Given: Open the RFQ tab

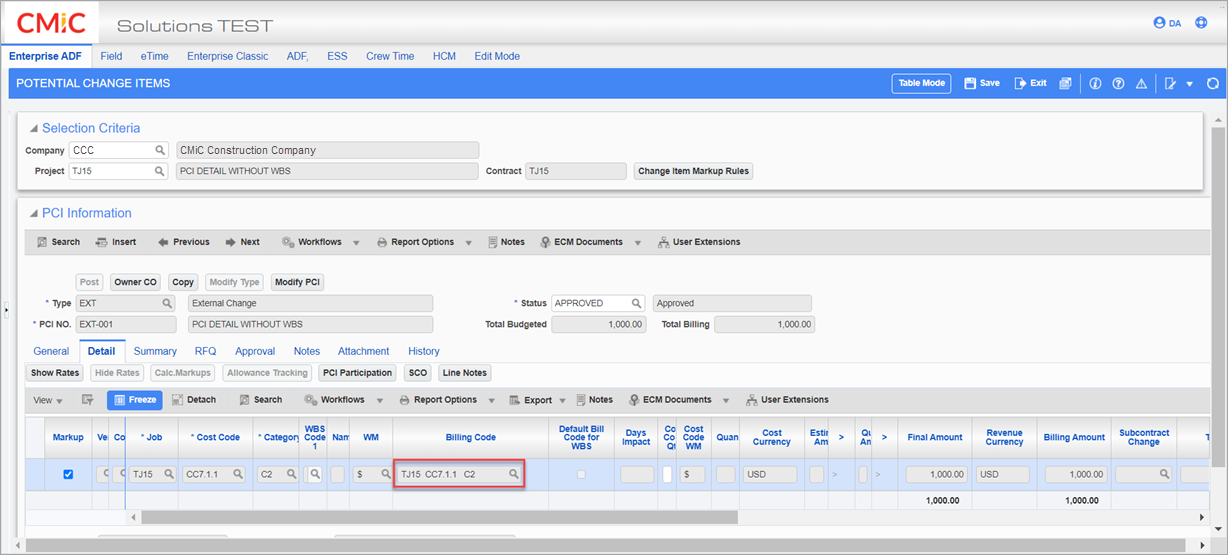Looking at the screenshot, I should [205, 351].
